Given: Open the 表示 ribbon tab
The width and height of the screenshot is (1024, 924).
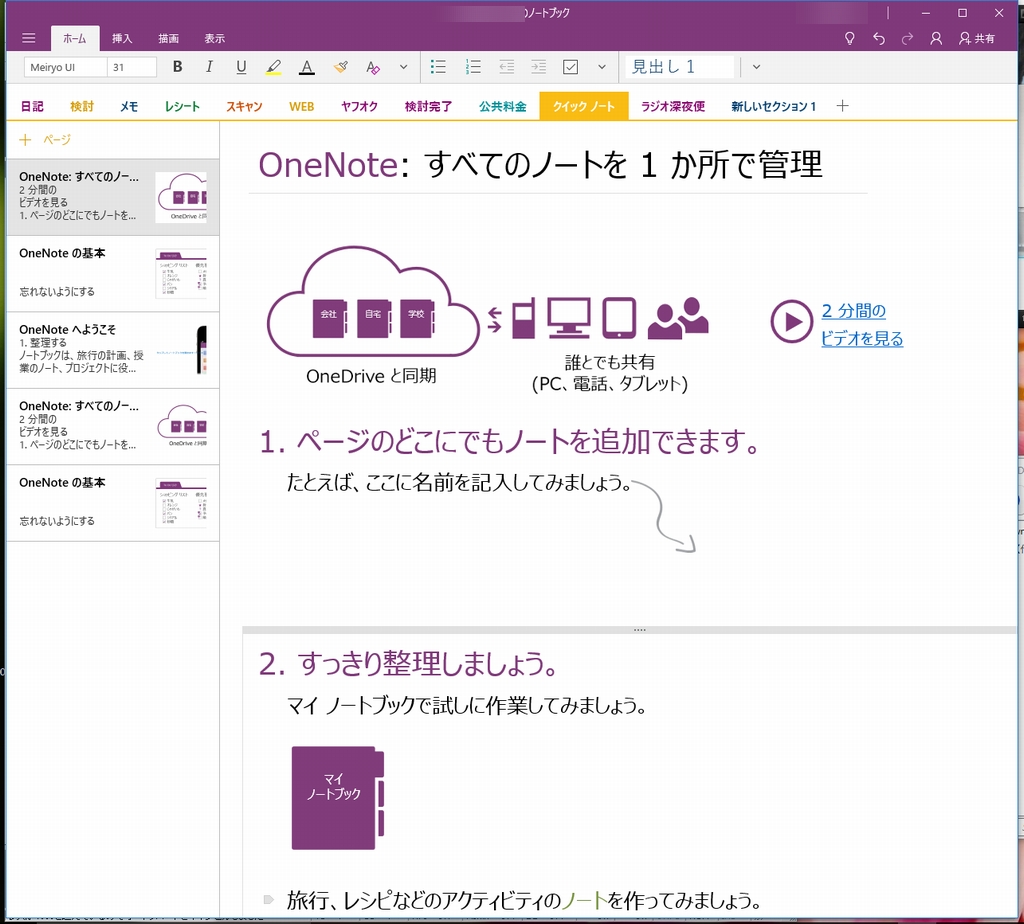Looking at the screenshot, I should [x=215, y=39].
